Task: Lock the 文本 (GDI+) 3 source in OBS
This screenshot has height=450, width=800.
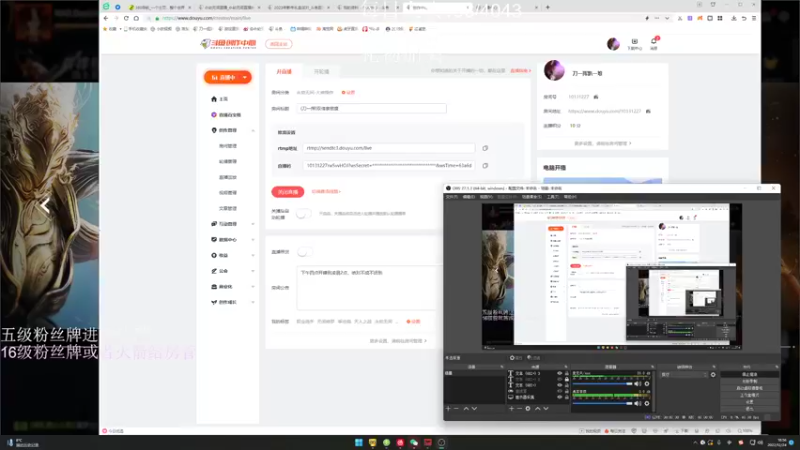Action: 566,373
